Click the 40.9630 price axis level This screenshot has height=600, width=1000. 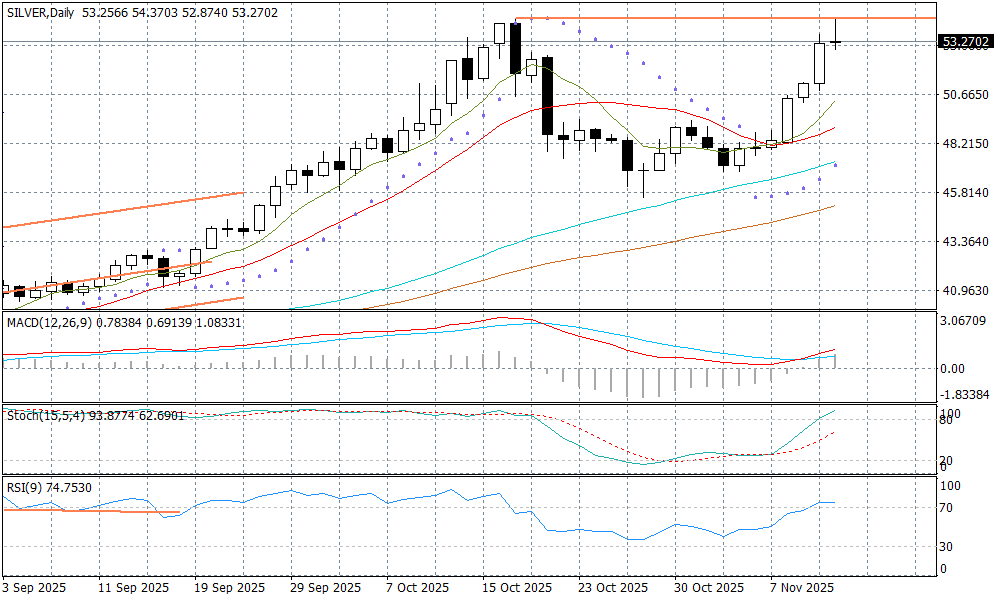point(965,291)
